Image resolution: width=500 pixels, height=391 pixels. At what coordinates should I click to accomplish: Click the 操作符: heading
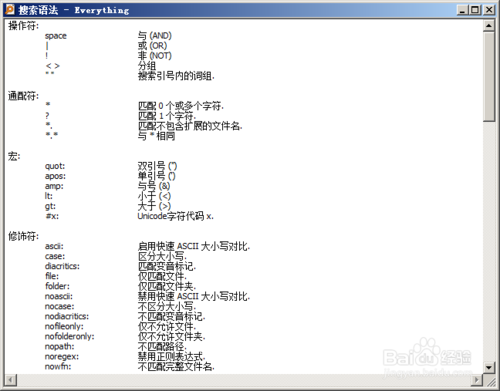coord(23,25)
